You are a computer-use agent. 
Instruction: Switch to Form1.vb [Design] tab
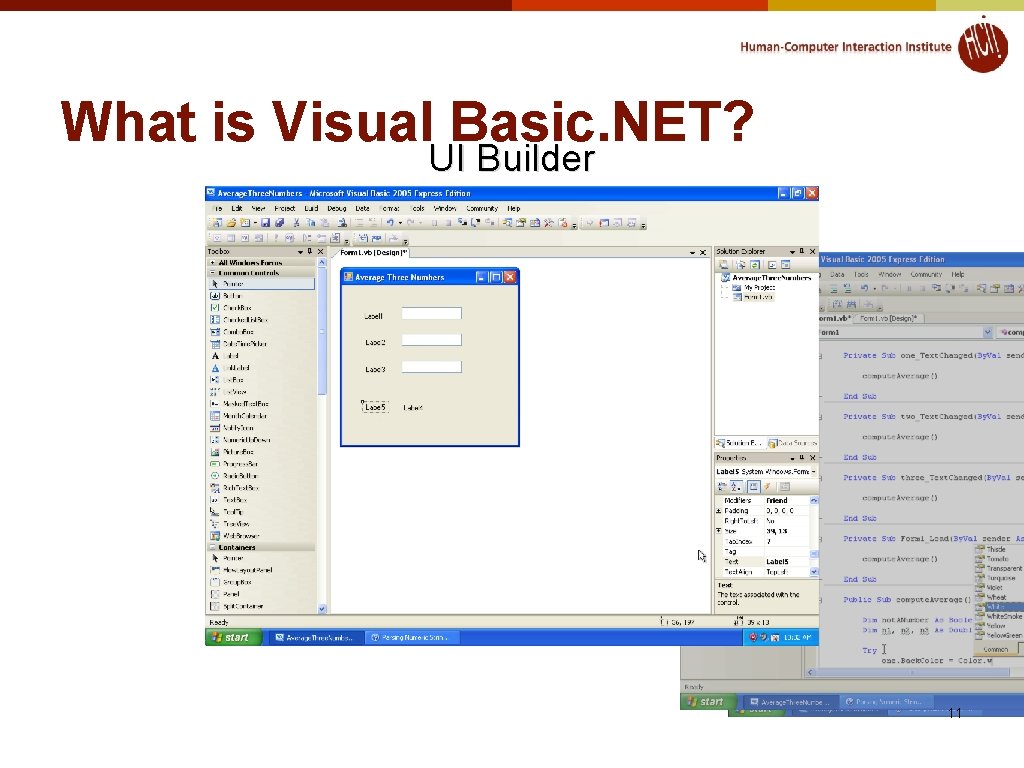click(x=373, y=253)
